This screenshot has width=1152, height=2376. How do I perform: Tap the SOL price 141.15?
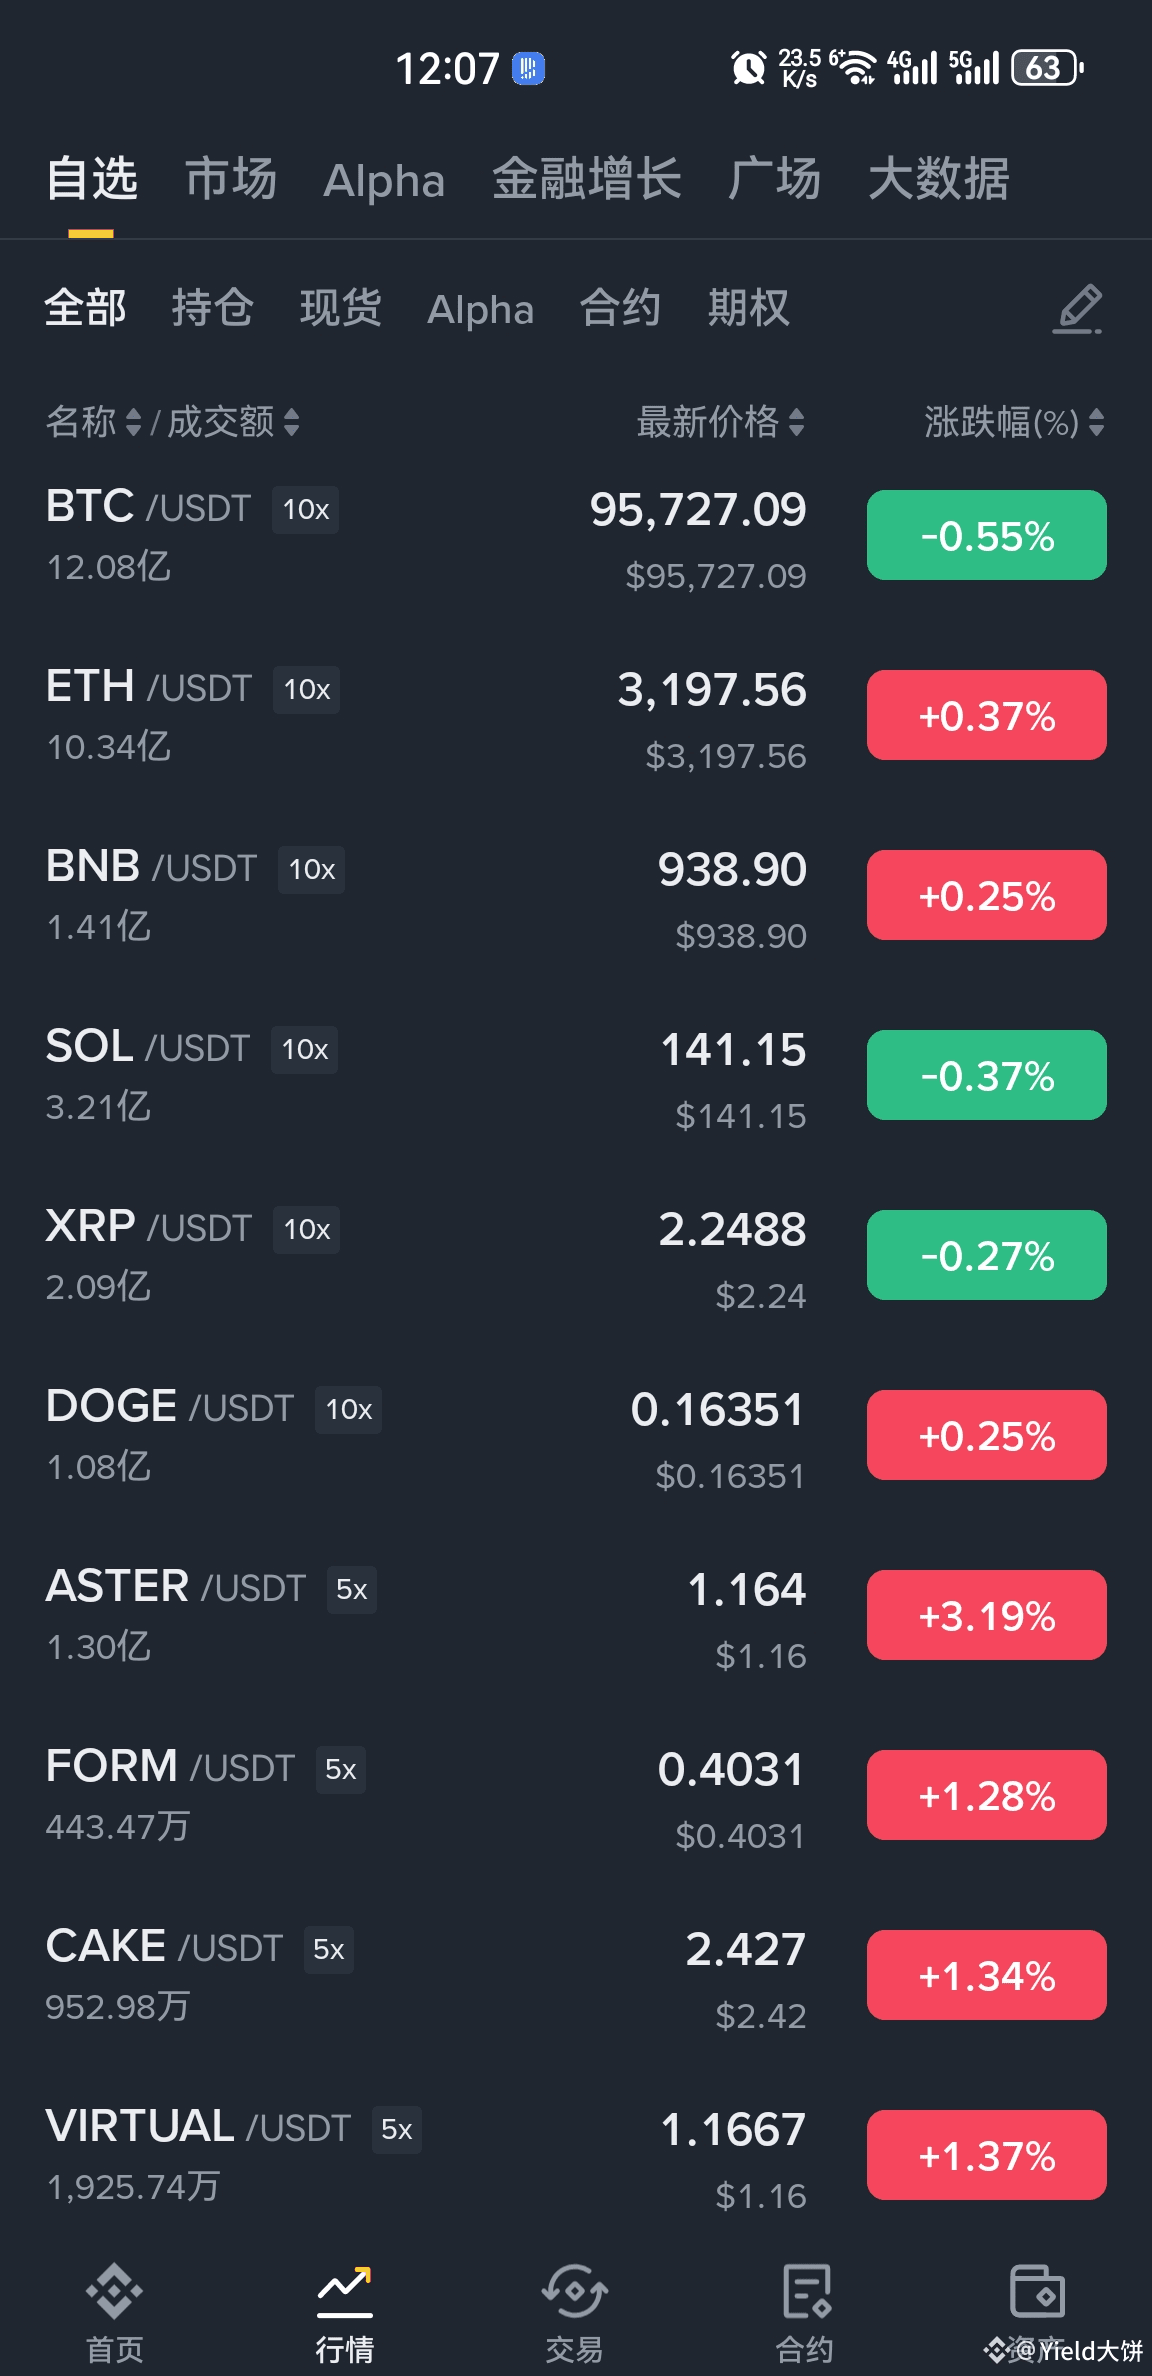tap(733, 1050)
